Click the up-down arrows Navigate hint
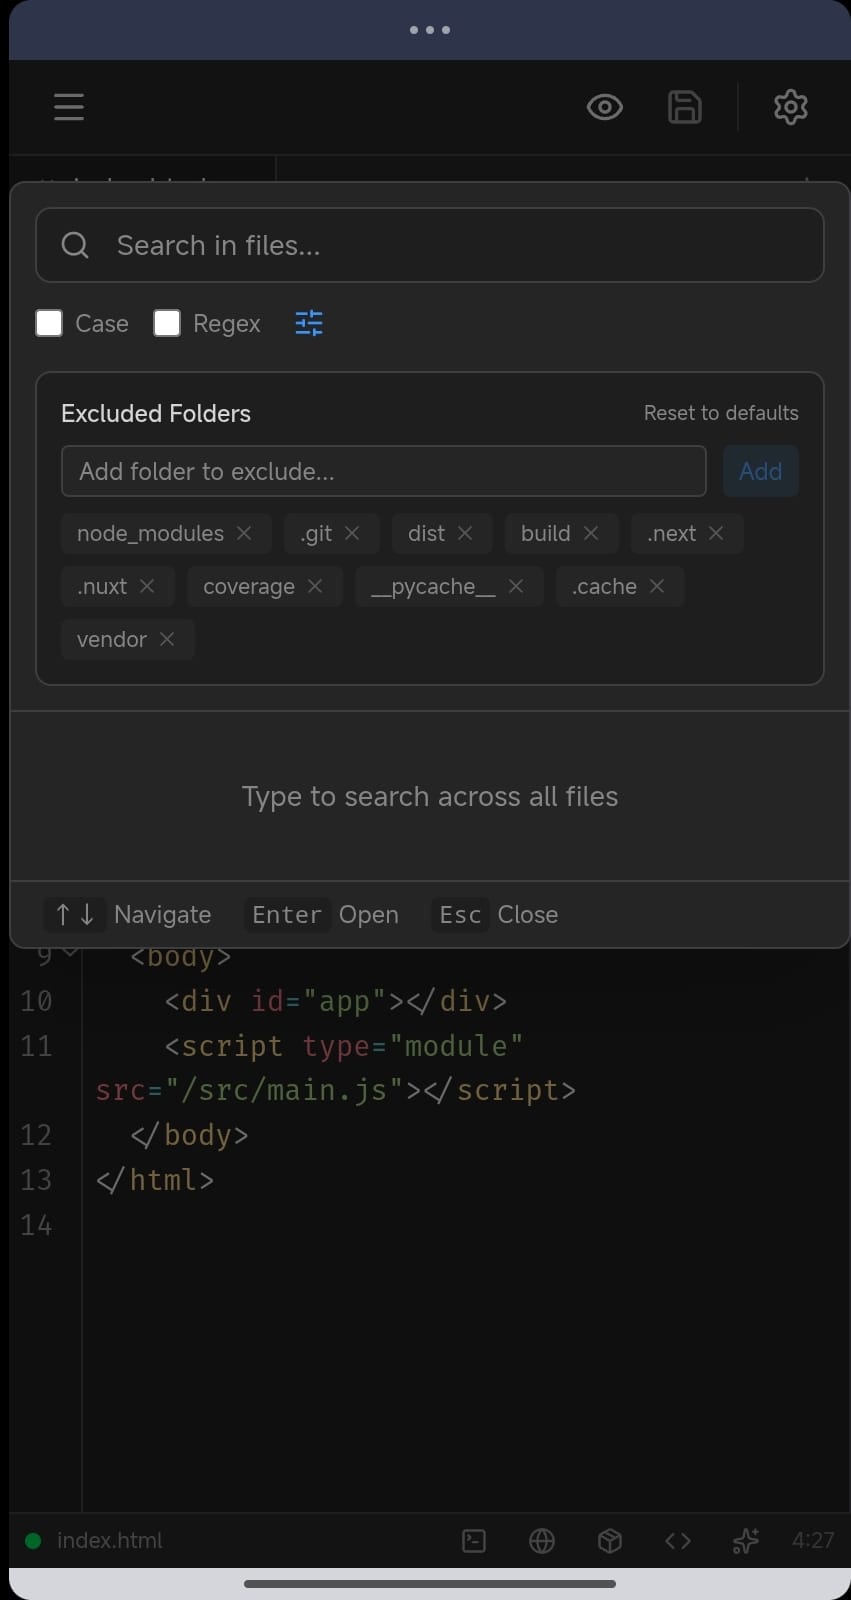The height and width of the screenshot is (1600, 851). [128, 915]
